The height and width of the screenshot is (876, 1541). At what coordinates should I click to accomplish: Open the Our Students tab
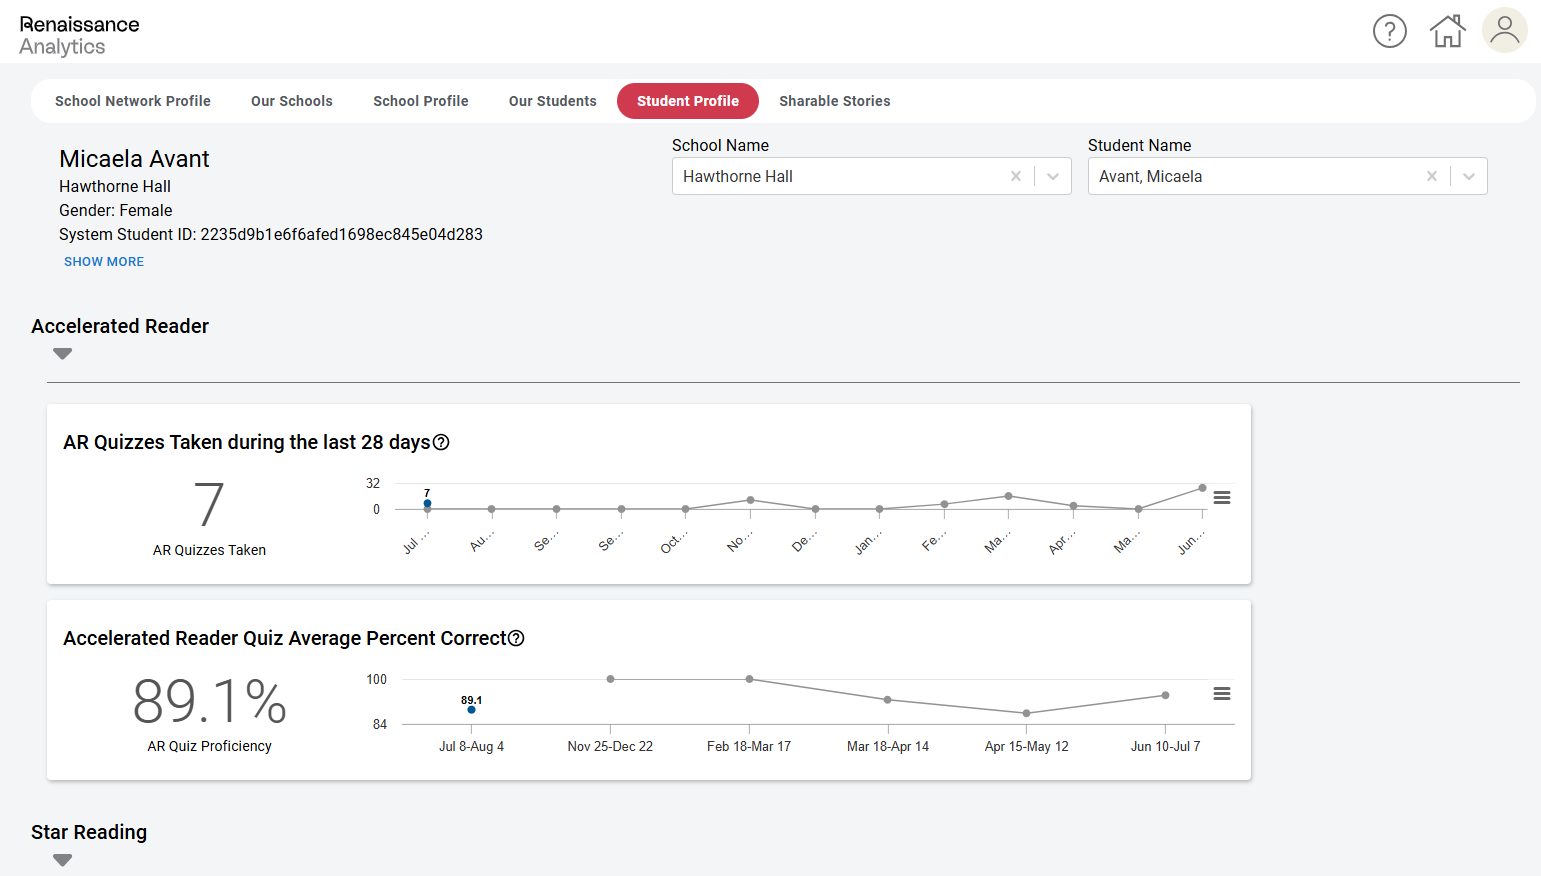coord(553,101)
